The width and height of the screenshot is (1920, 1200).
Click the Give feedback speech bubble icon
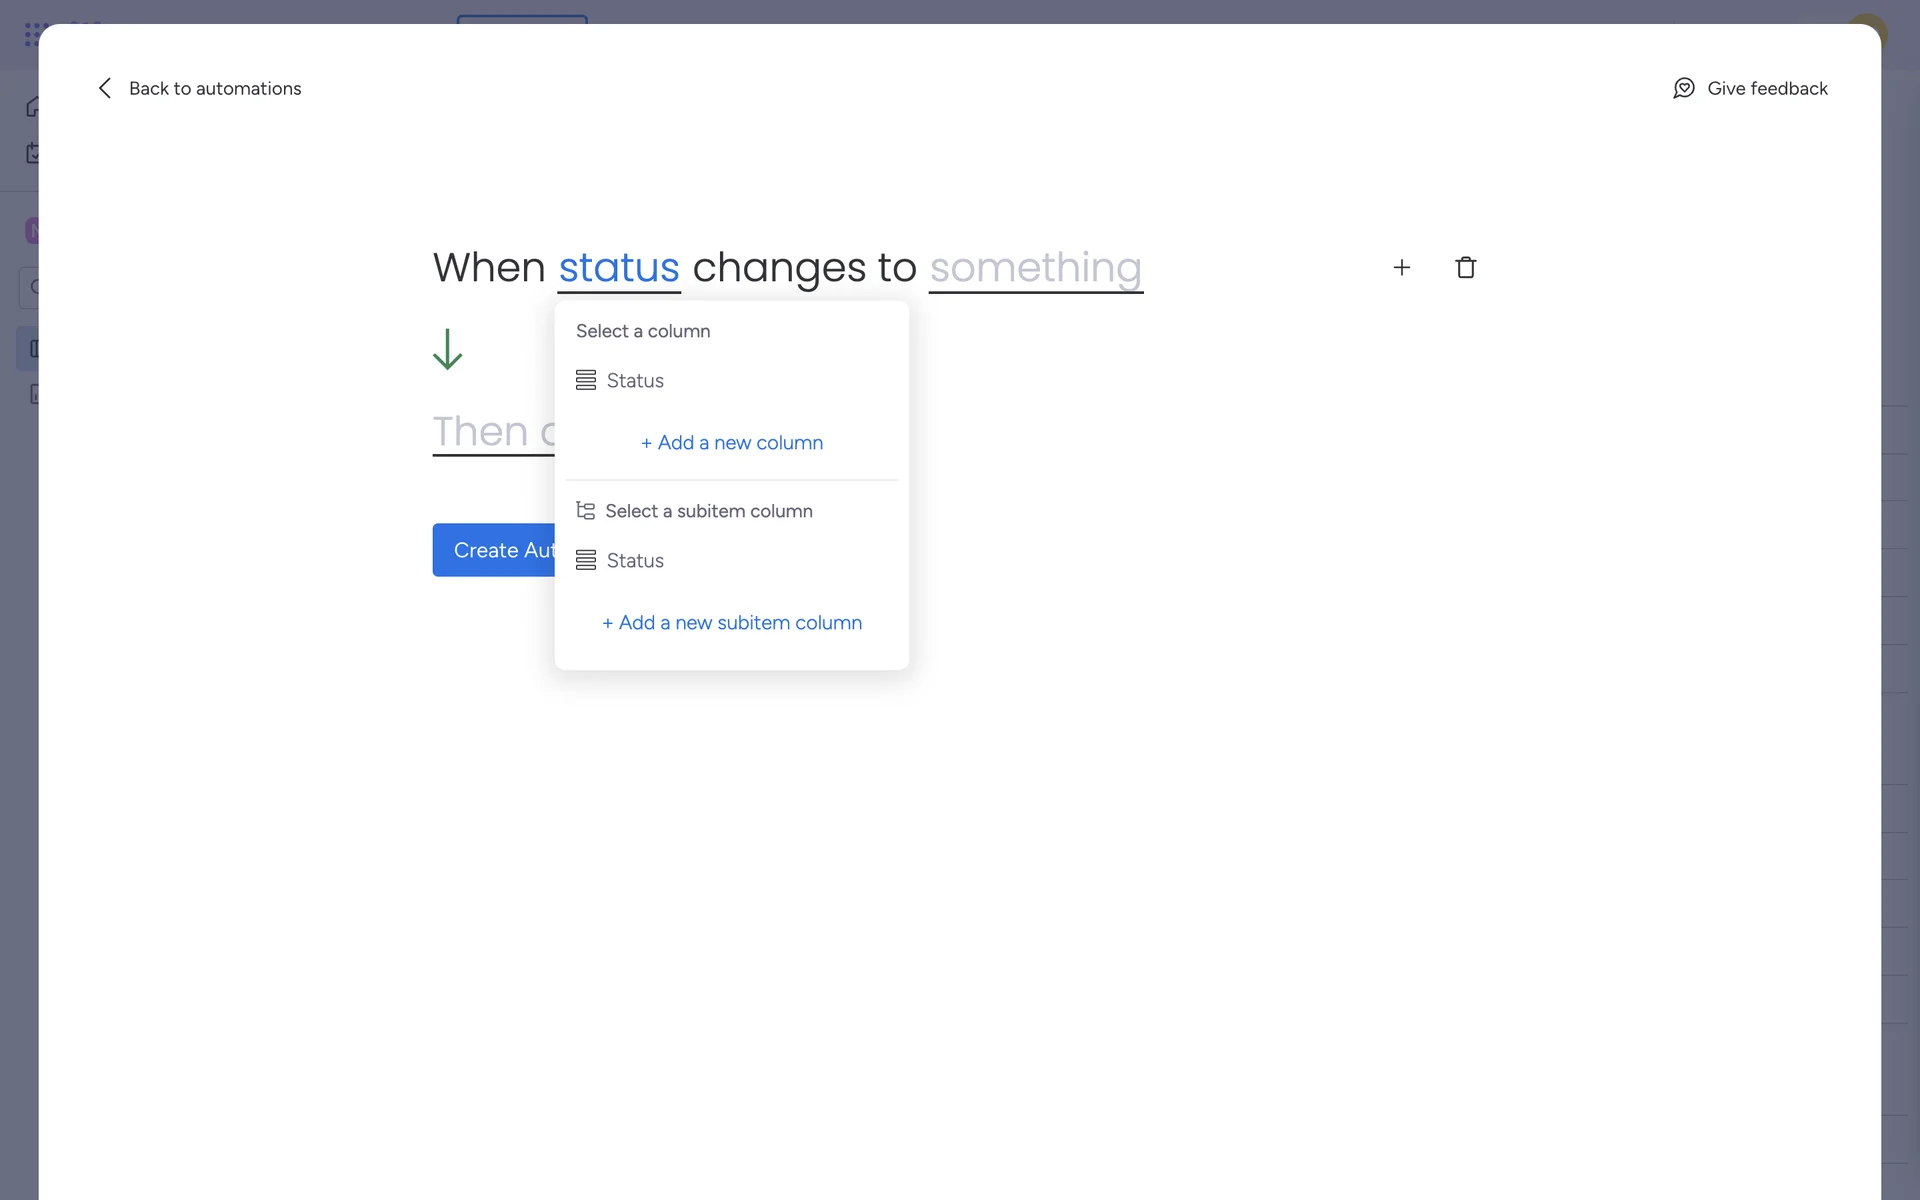[1684, 88]
